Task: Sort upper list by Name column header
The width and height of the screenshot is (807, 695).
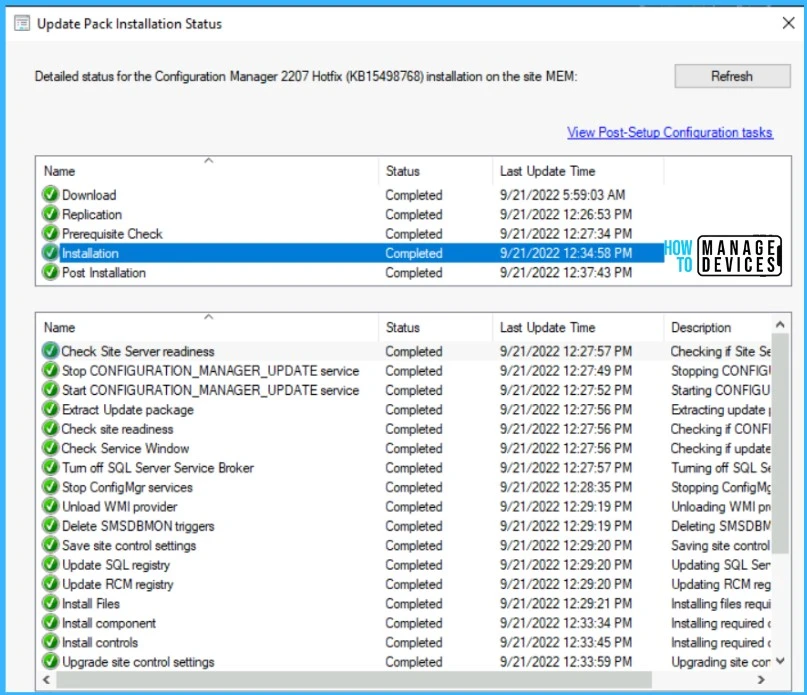Action: tap(207, 171)
